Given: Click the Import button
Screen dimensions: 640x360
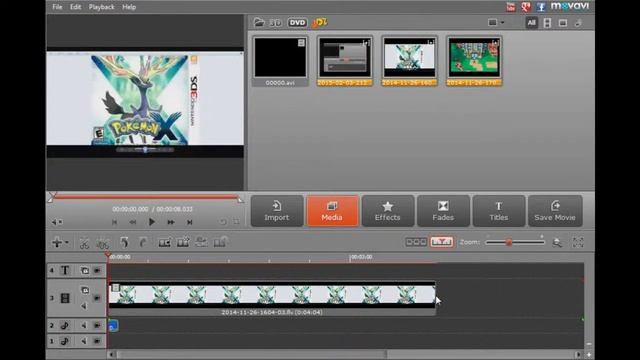Looking at the screenshot, I should click(x=277, y=211).
